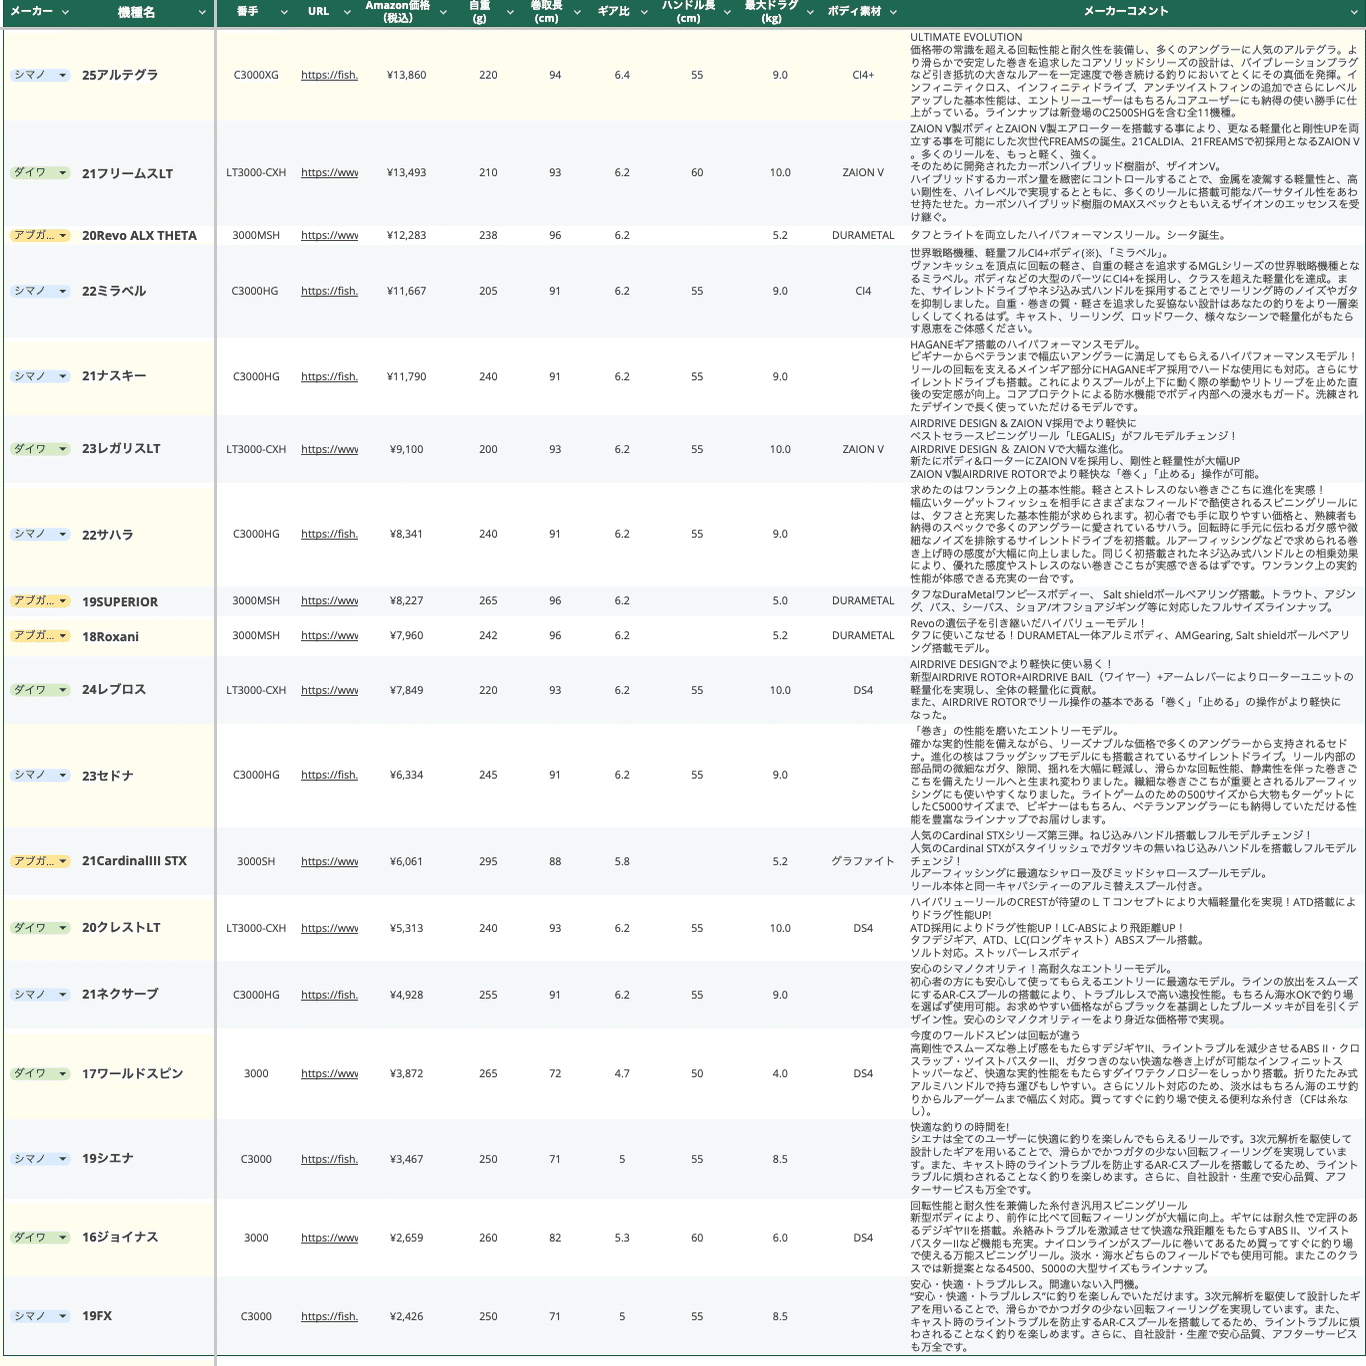Open the メーカー column filter dropdown

click(x=66, y=12)
